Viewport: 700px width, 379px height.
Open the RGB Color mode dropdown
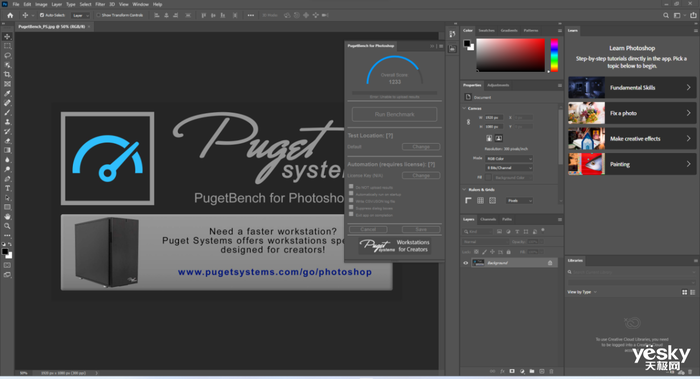click(x=509, y=158)
